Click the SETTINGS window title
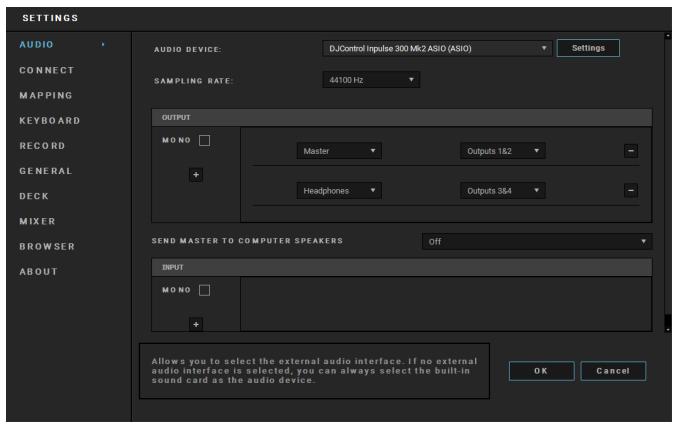Screen dimensions: 673x426 pyautogui.click(x=51, y=18)
